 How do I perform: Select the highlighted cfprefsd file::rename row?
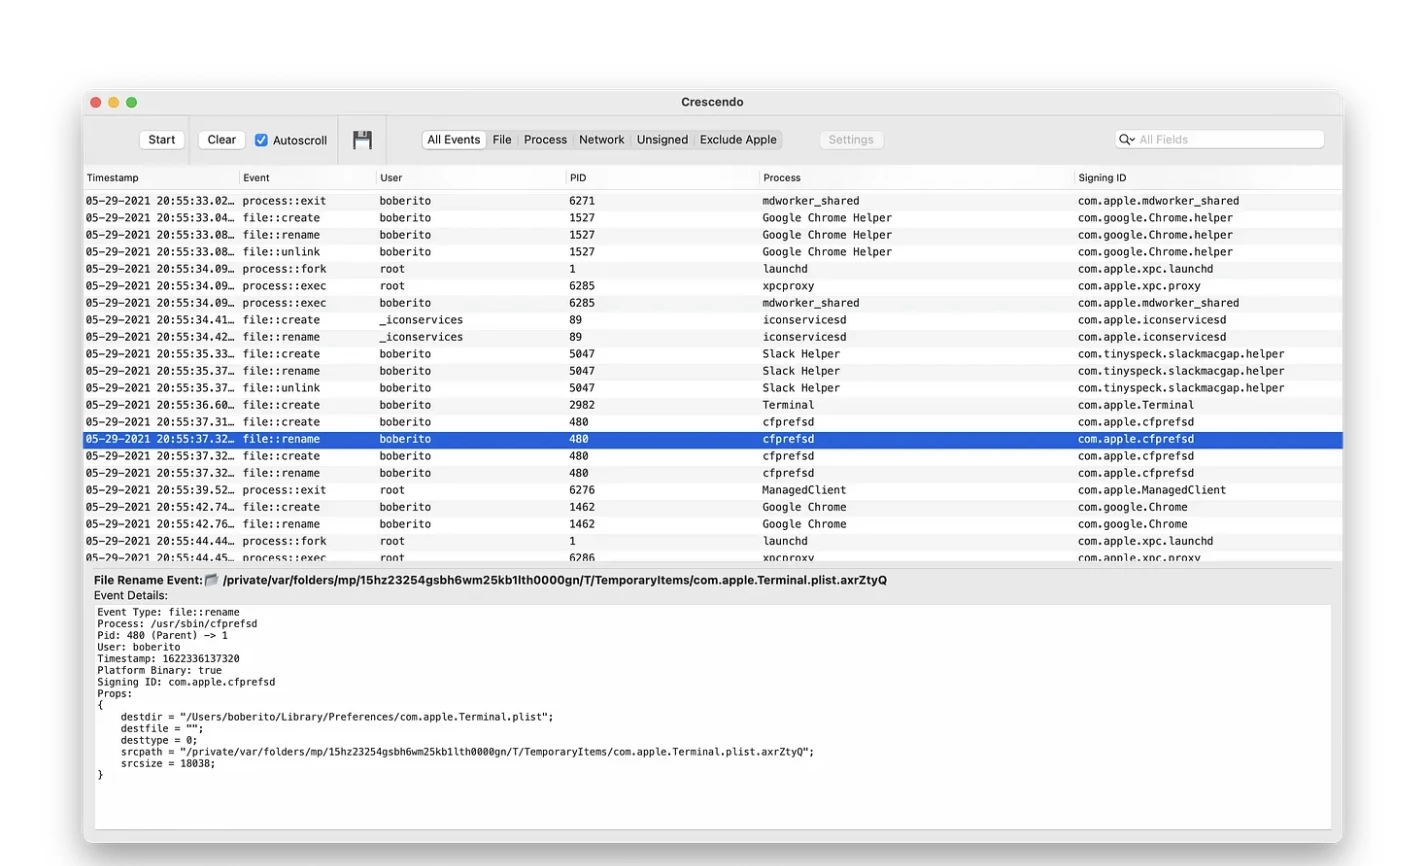[x=712, y=439]
